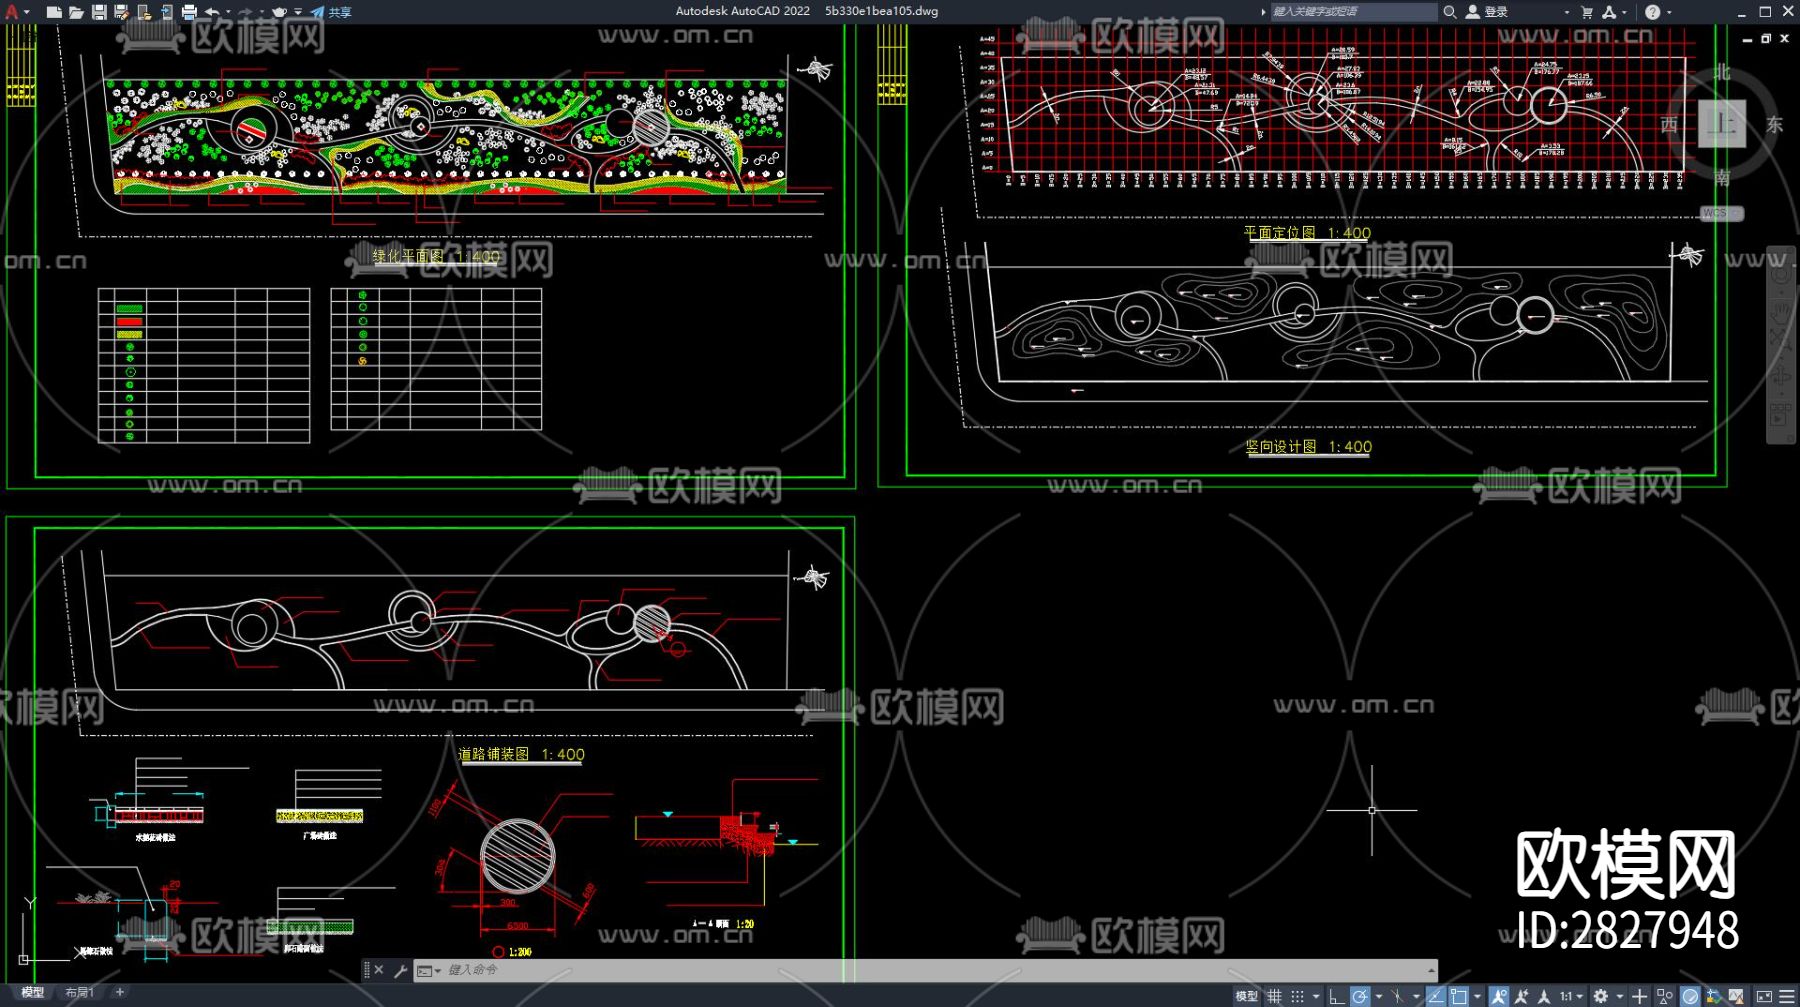
Task: Switch to the 布局1 layout tab
Action: click(79, 992)
